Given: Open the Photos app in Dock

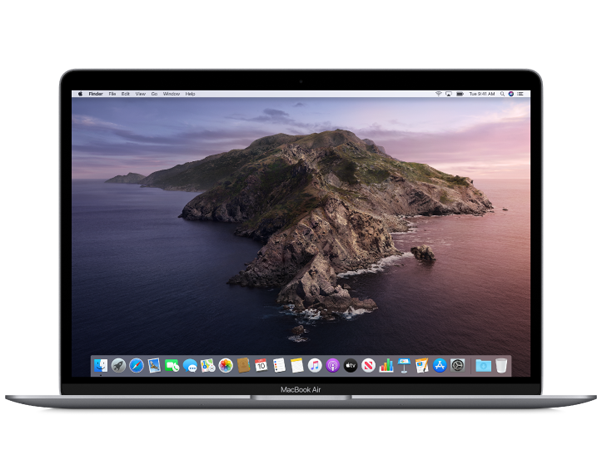Looking at the screenshot, I should [226, 365].
